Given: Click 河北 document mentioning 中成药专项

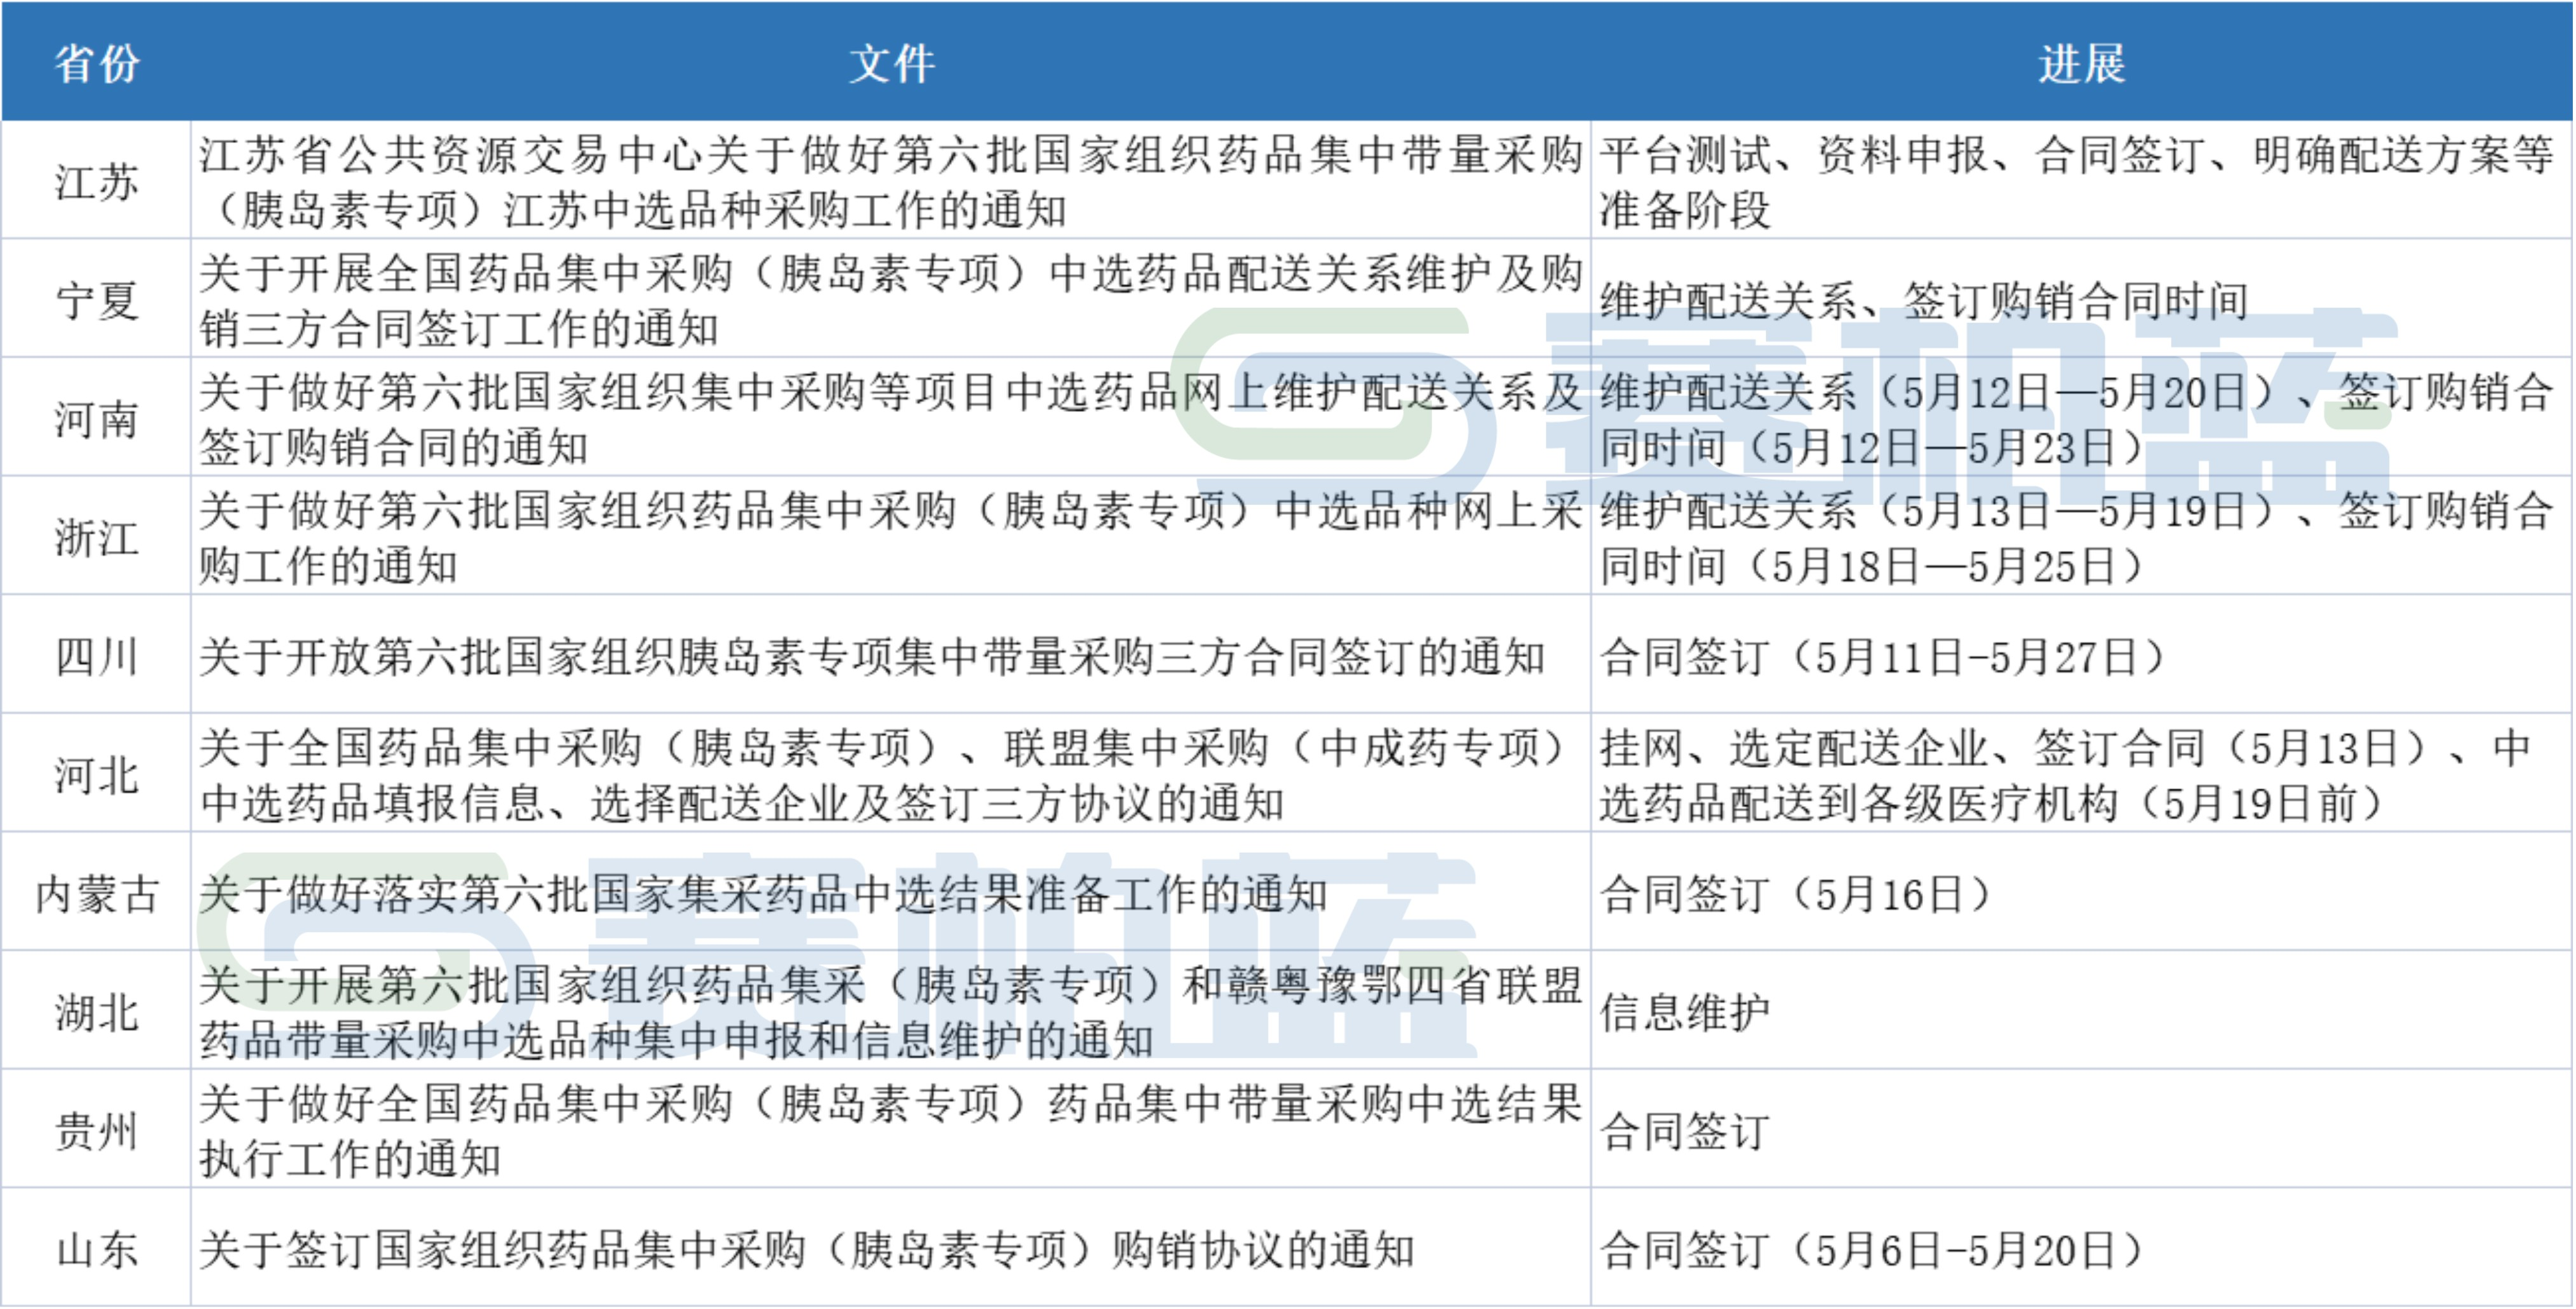Looking at the screenshot, I should point(891,773).
